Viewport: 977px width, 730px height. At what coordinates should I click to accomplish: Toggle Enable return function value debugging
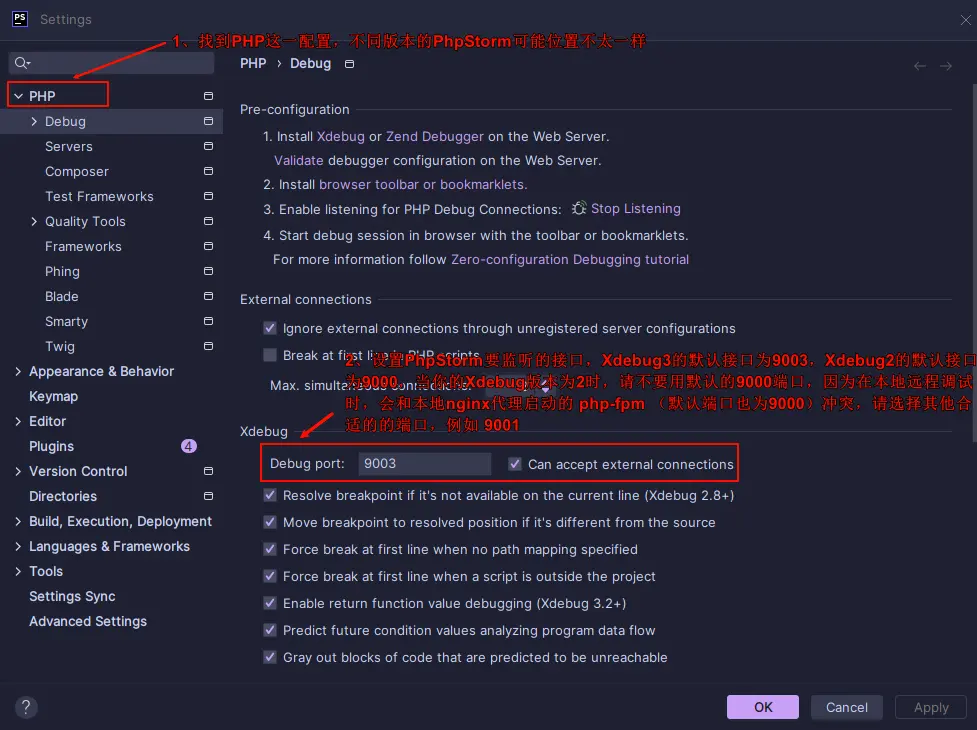point(270,603)
